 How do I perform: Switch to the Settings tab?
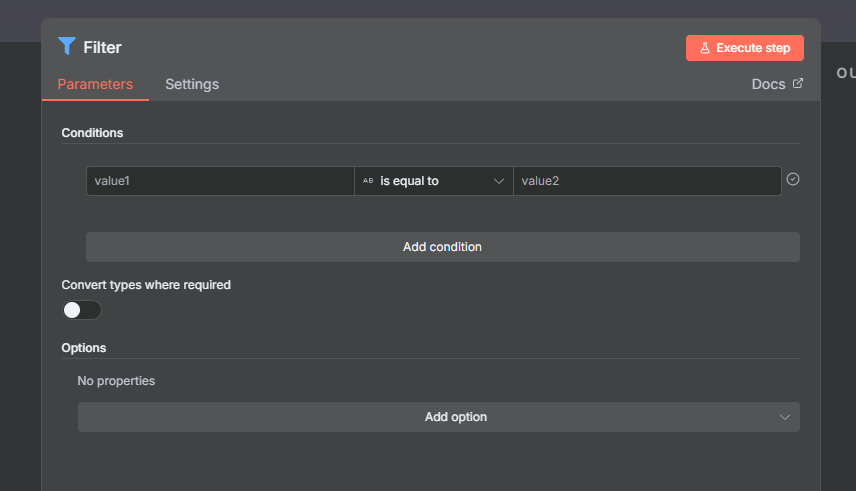point(192,84)
